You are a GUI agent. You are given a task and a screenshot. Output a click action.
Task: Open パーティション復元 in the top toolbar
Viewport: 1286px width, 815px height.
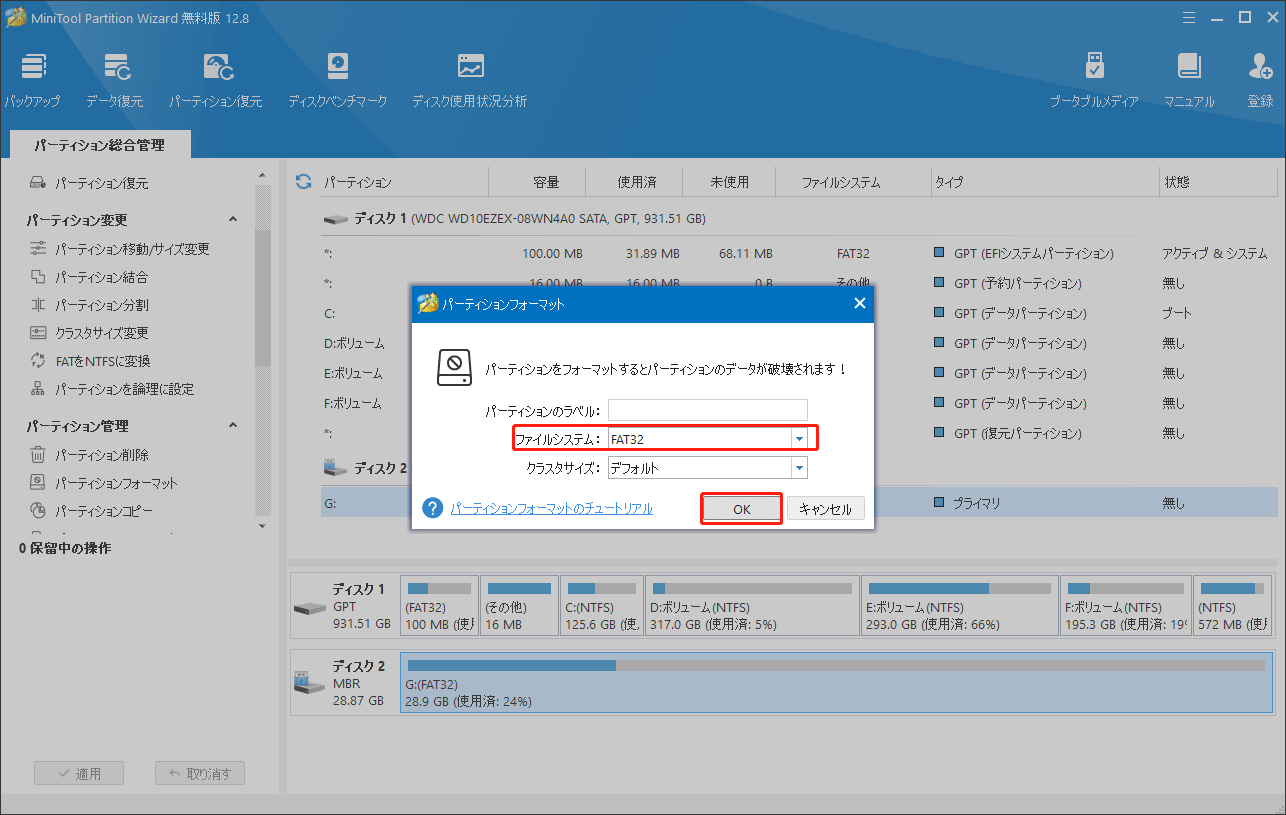[x=215, y=81]
